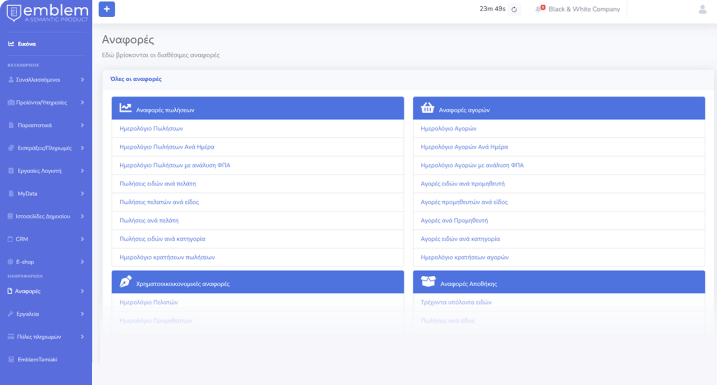Open the notifications bell
This screenshot has height=385, width=717.
pos(540,9)
